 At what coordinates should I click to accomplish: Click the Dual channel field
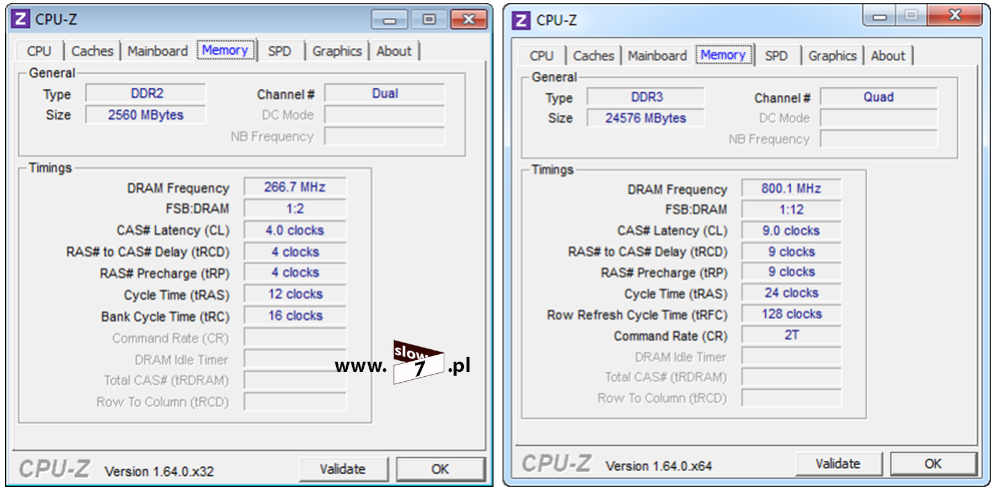pos(385,94)
